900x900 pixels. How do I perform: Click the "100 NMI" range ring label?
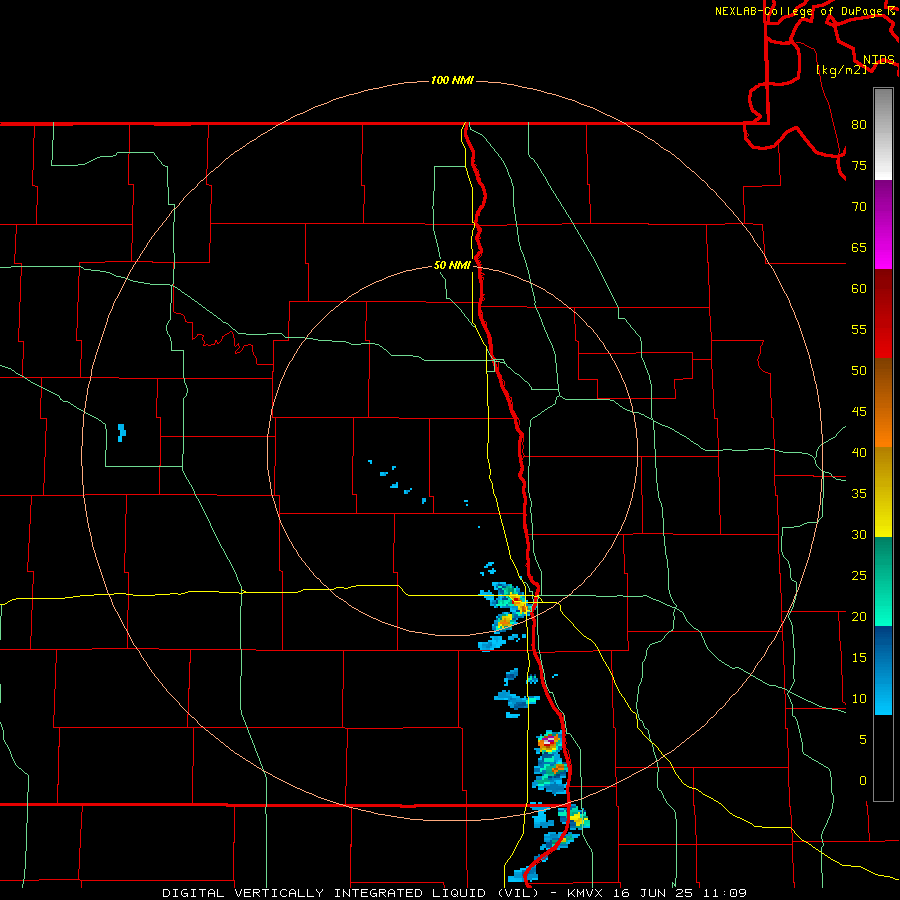(x=452, y=80)
